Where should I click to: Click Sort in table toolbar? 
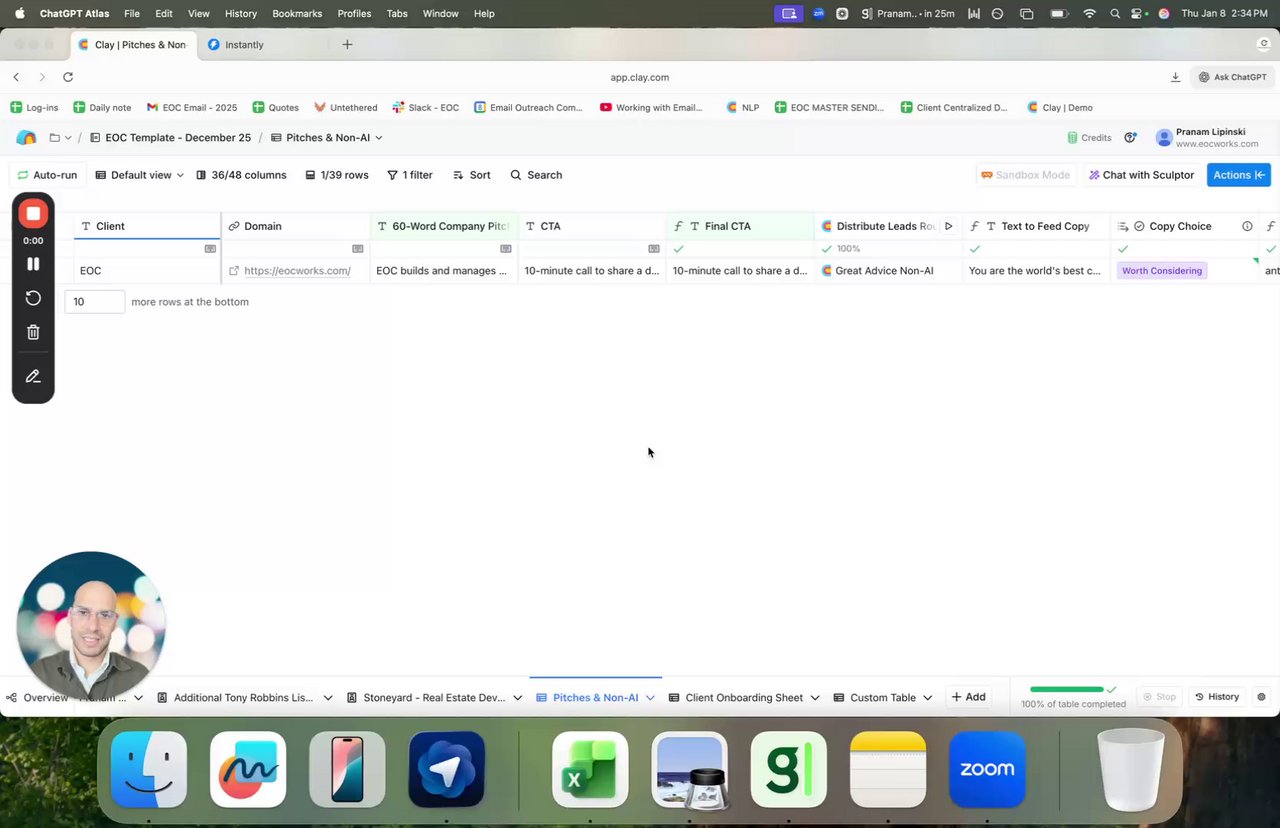click(x=472, y=175)
